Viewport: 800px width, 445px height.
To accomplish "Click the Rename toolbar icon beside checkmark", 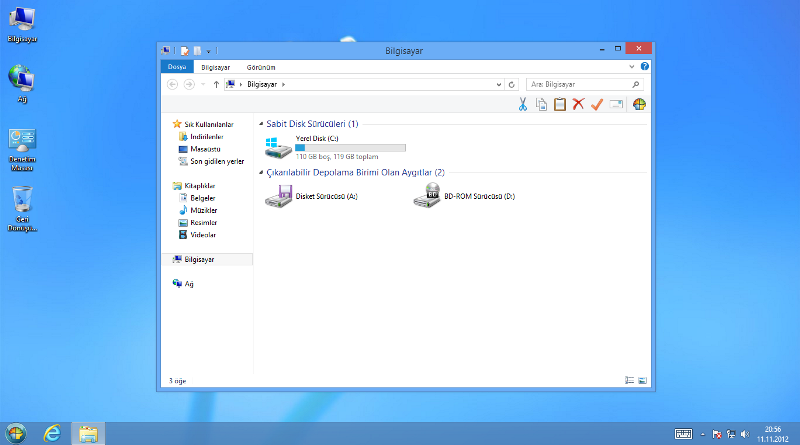I will click(616, 104).
